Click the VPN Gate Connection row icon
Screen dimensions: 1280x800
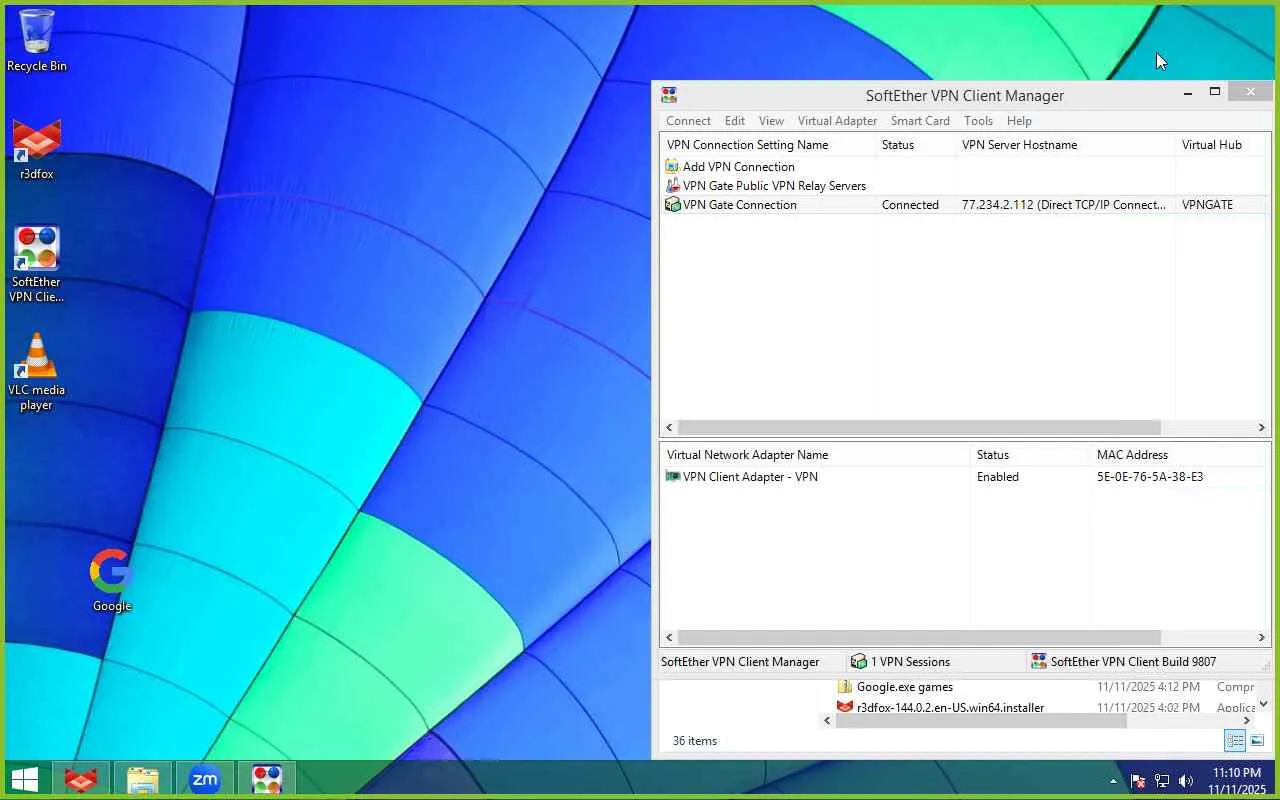click(672, 205)
